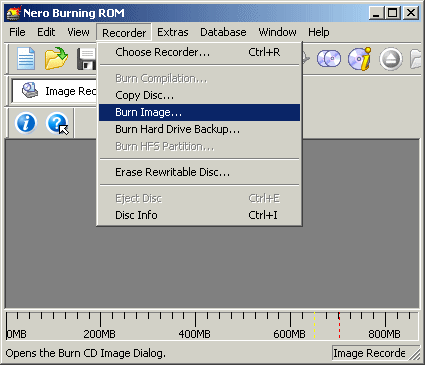Maximize the Nero Burning ROM window

pyautogui.click(x=393, y=13)
